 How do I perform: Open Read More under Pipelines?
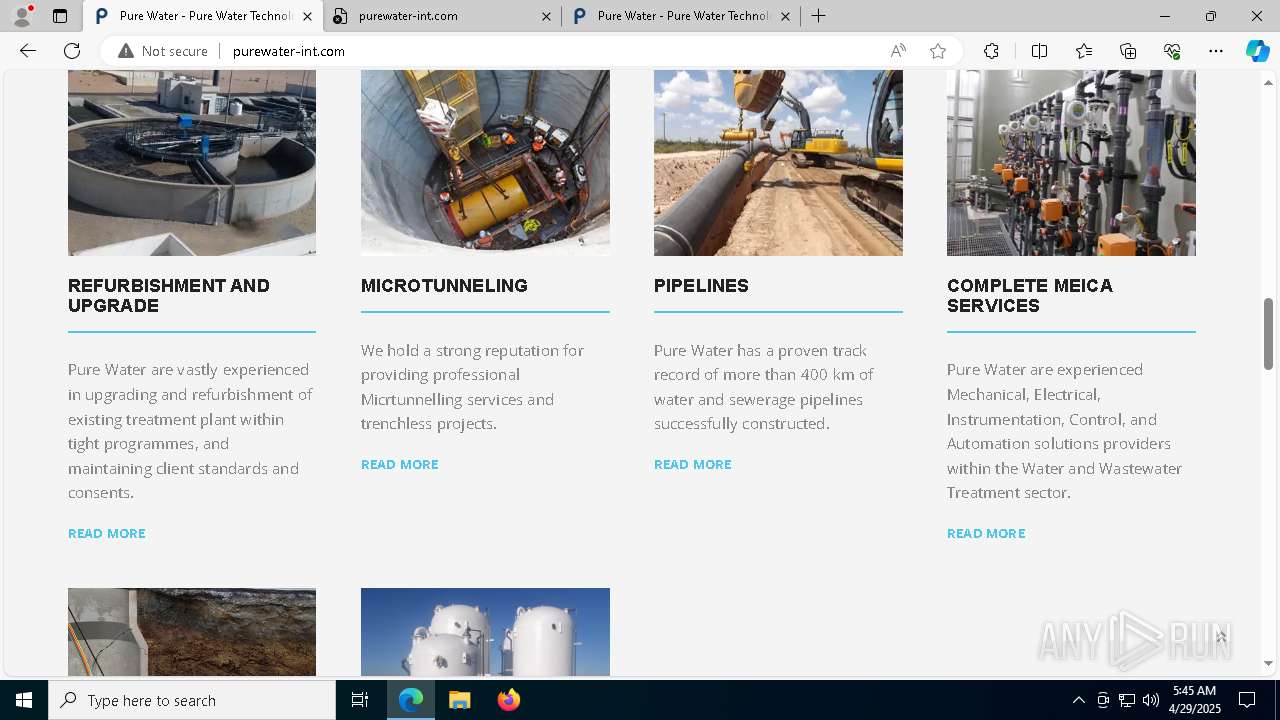click(x=692, y=464)
